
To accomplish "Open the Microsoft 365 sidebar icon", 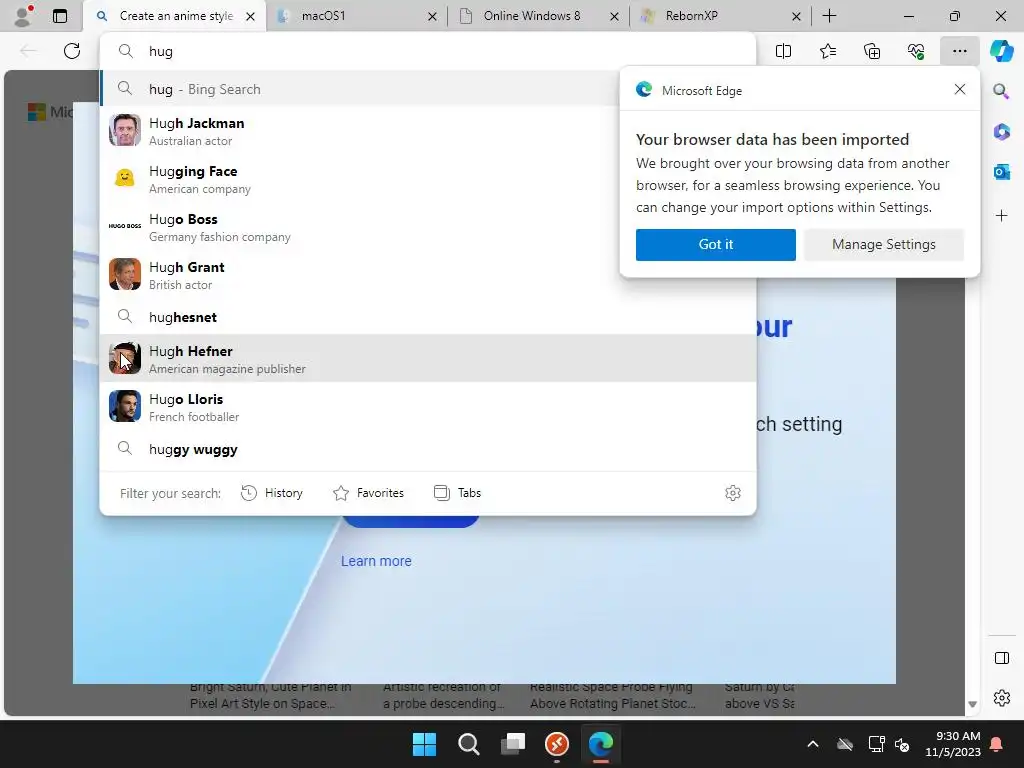I will (1001, 131).
